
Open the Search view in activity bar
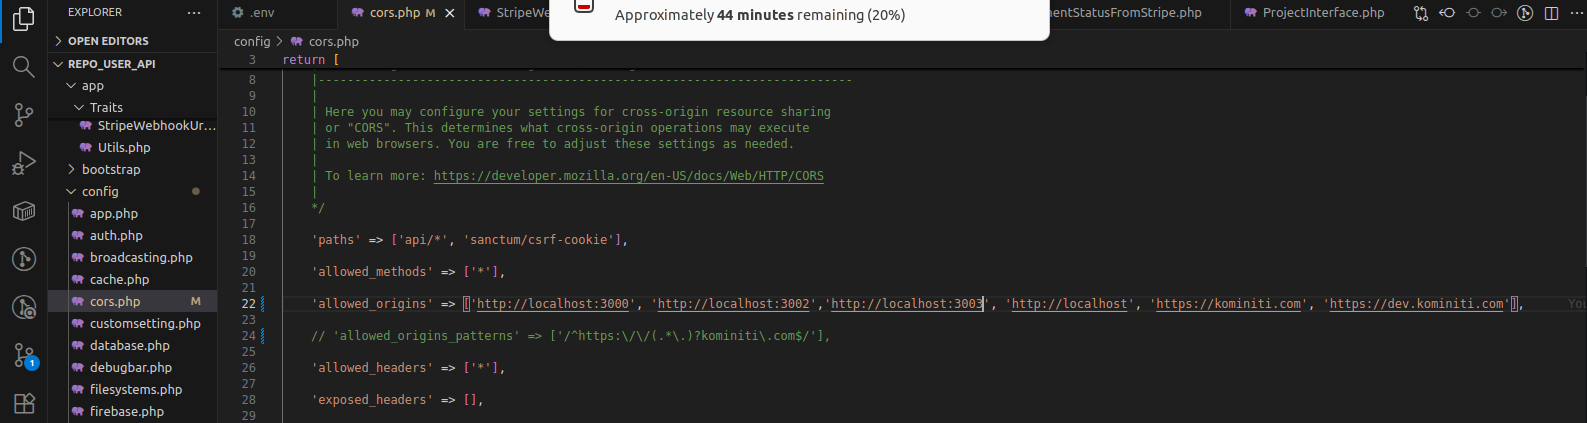point(23,67)
